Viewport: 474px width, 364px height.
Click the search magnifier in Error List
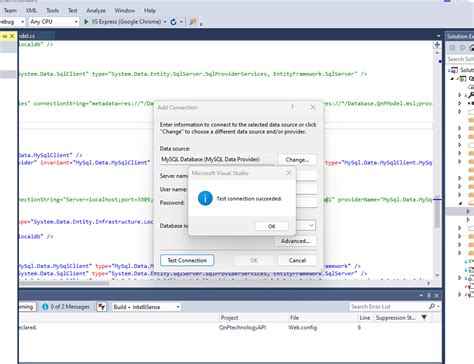[x=432, y=306]
